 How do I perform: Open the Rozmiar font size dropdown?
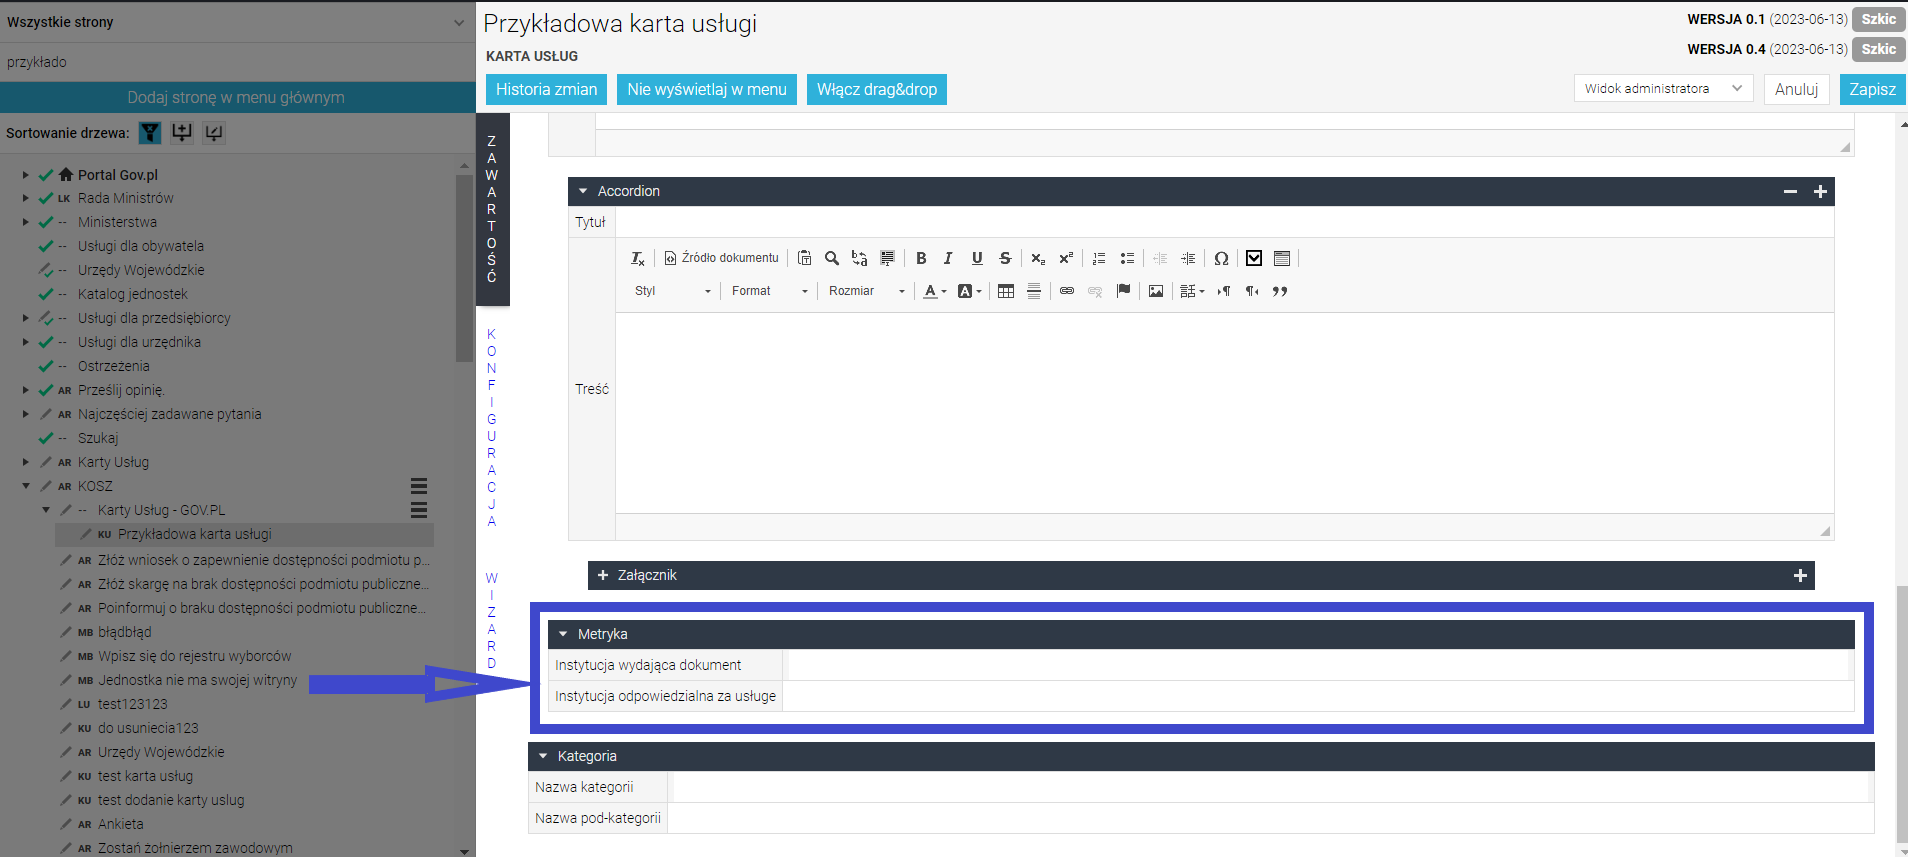866,291
